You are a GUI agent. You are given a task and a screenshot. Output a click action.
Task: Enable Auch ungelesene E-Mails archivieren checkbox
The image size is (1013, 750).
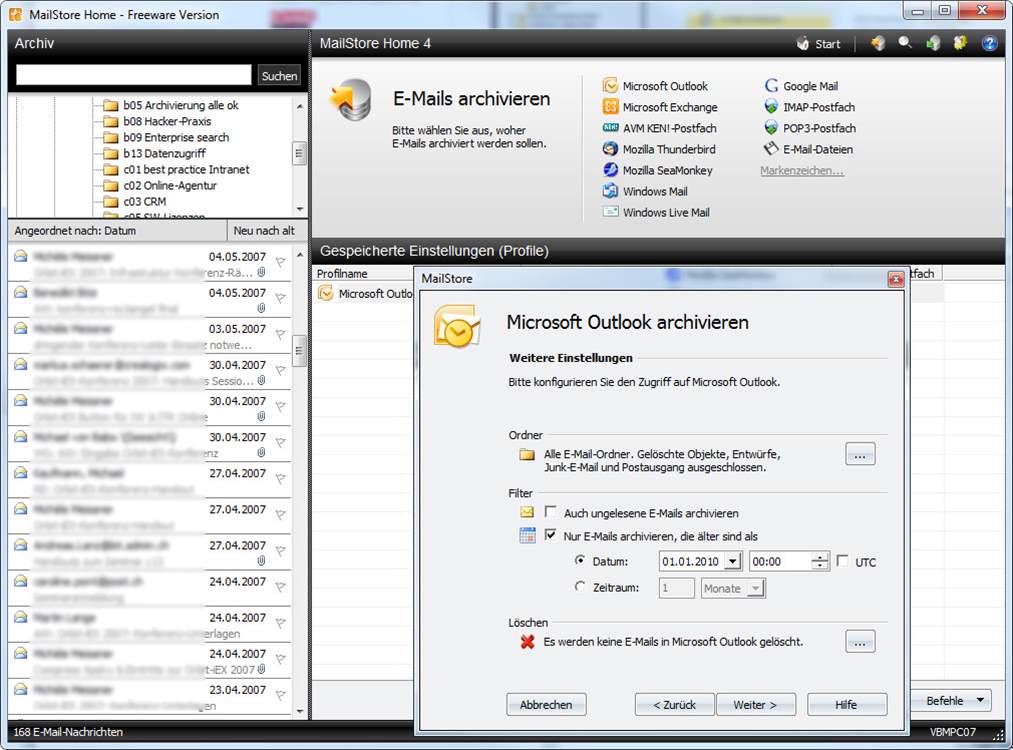pyautogui.click(x=550, y=512)
